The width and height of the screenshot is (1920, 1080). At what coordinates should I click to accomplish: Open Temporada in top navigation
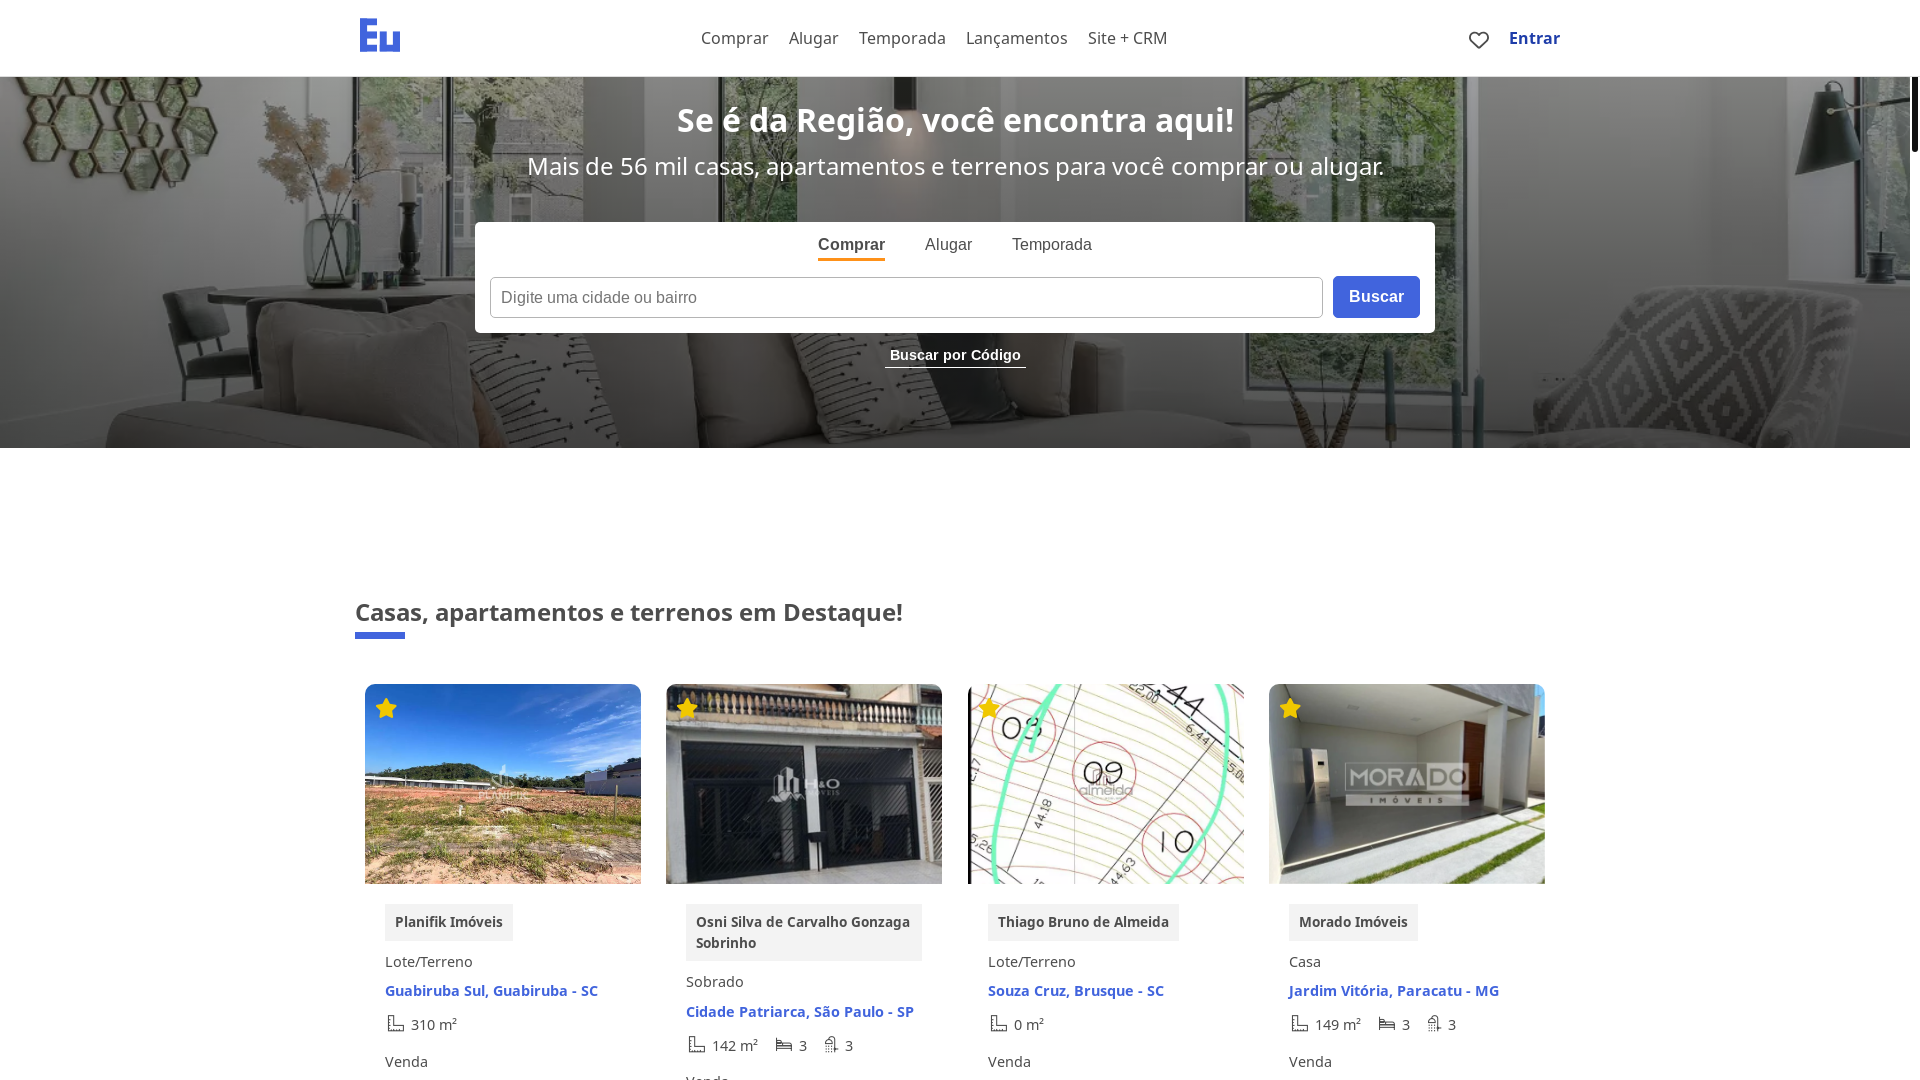coord(902,38)
